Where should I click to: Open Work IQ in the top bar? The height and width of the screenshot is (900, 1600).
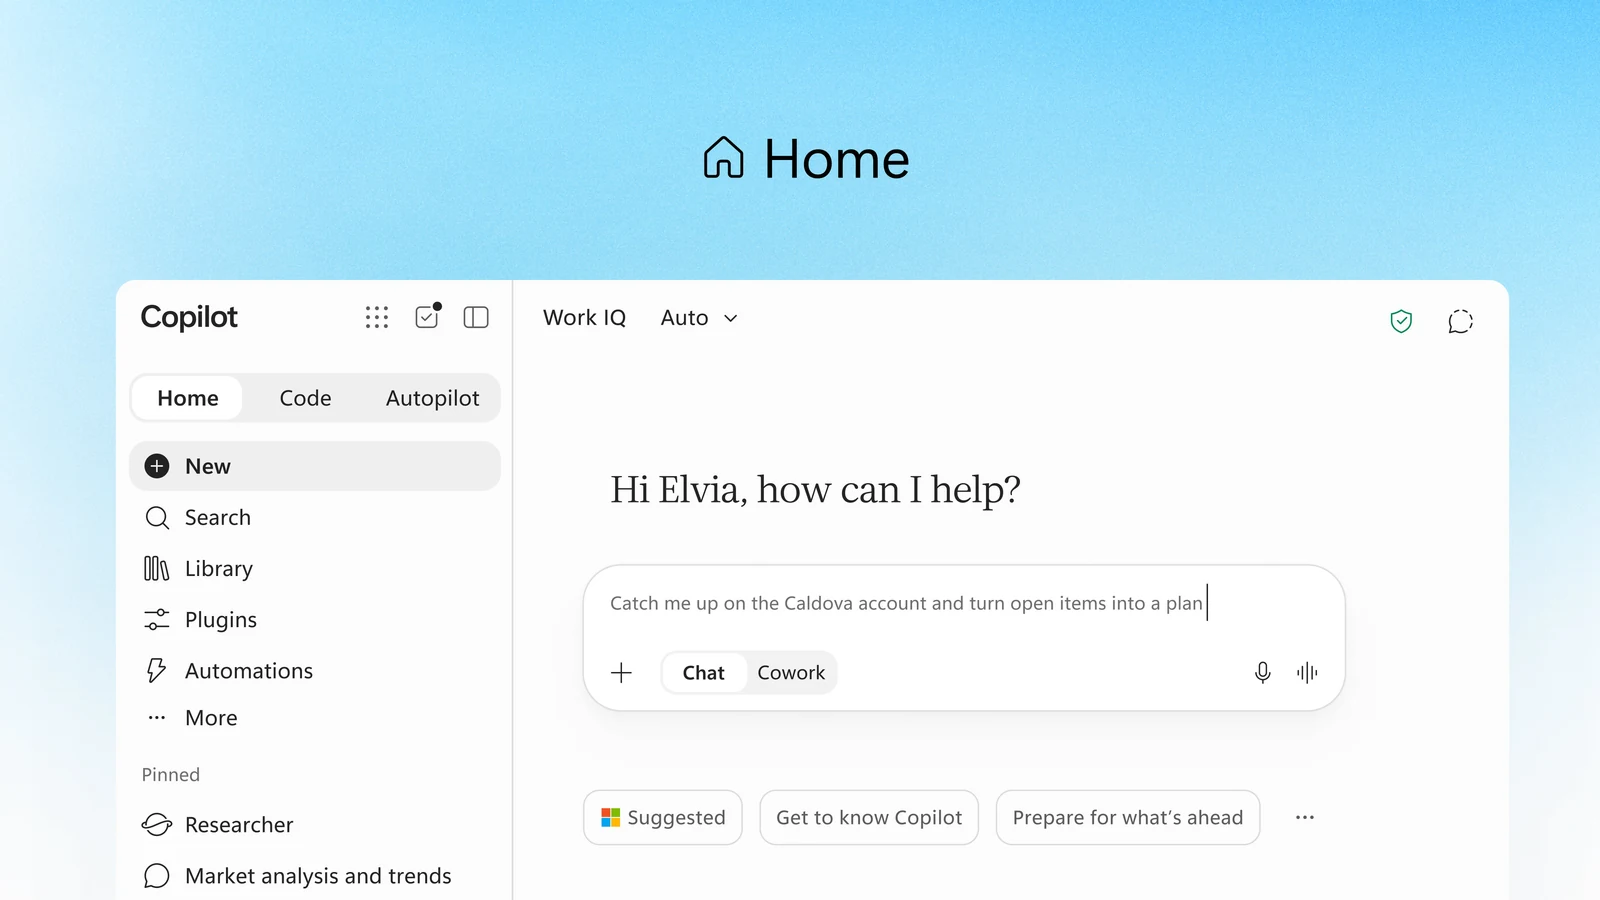(x=585, y=318)
